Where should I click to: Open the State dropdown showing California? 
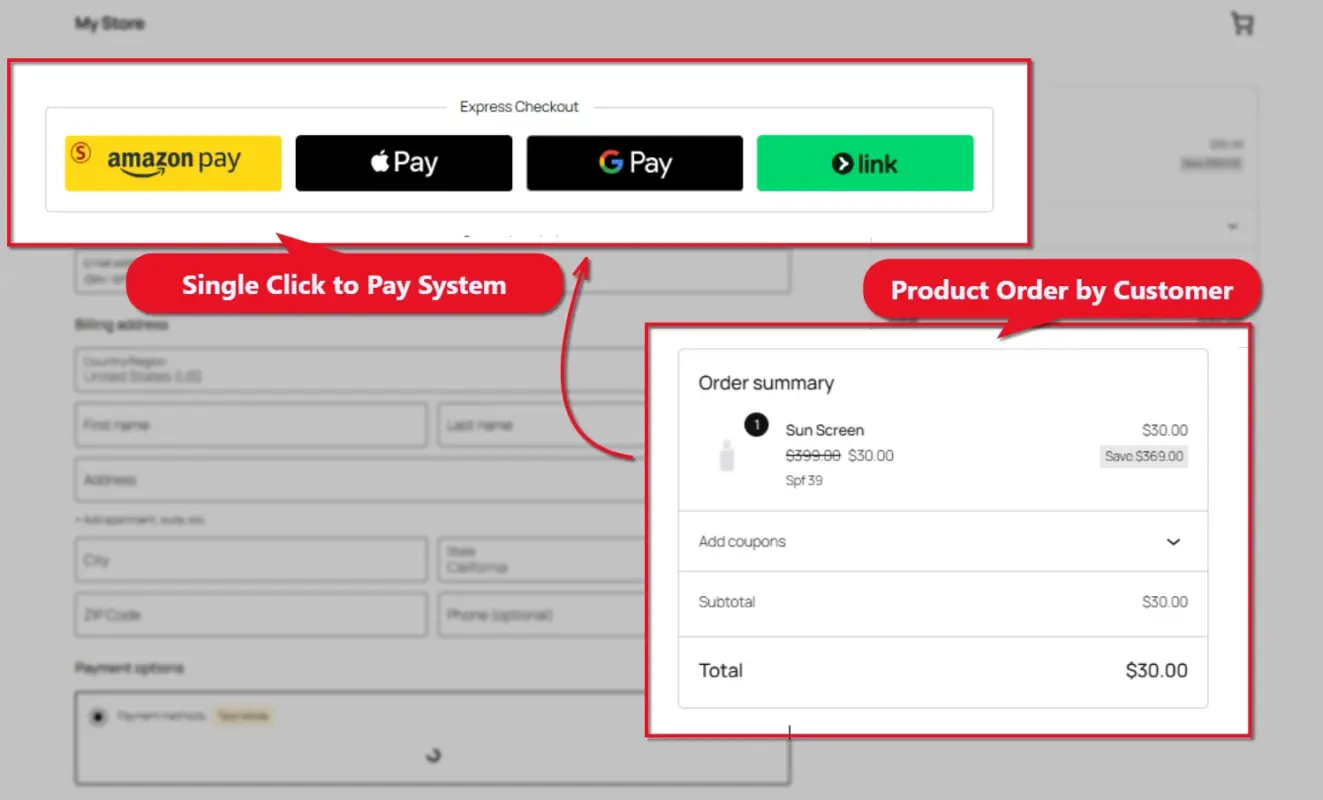542,560
